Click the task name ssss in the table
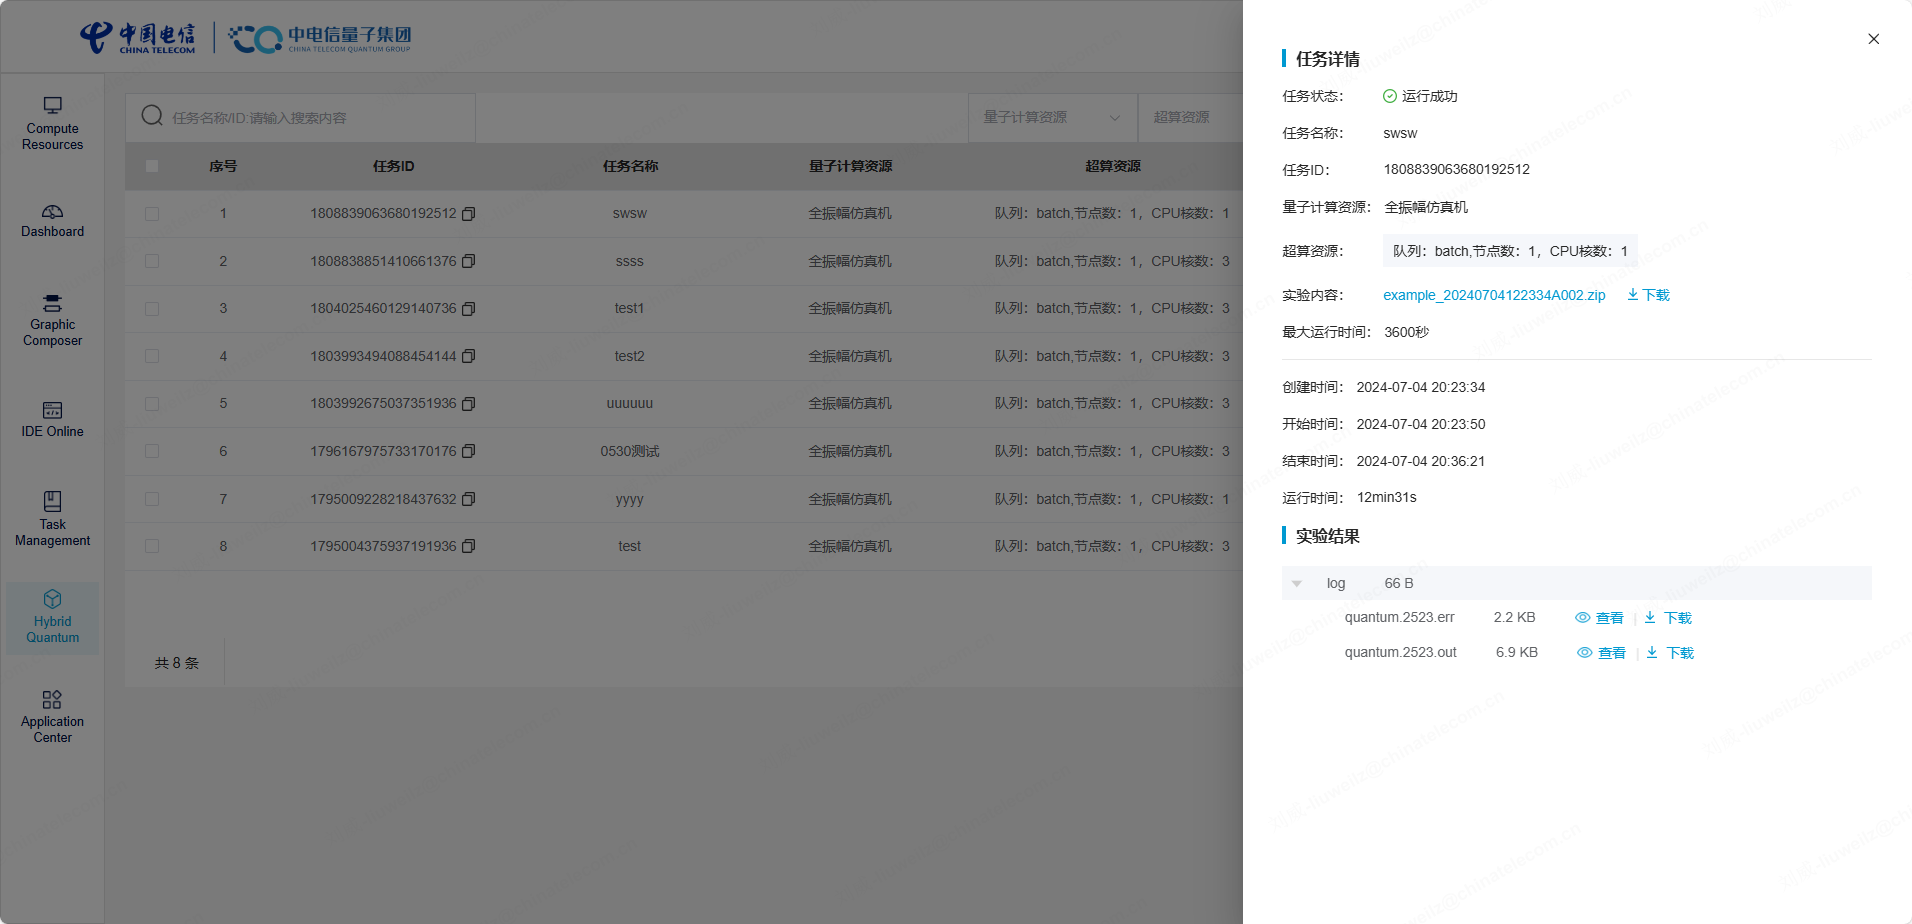The width and height of the screenshot is (1912, 924). pos(630,261)
